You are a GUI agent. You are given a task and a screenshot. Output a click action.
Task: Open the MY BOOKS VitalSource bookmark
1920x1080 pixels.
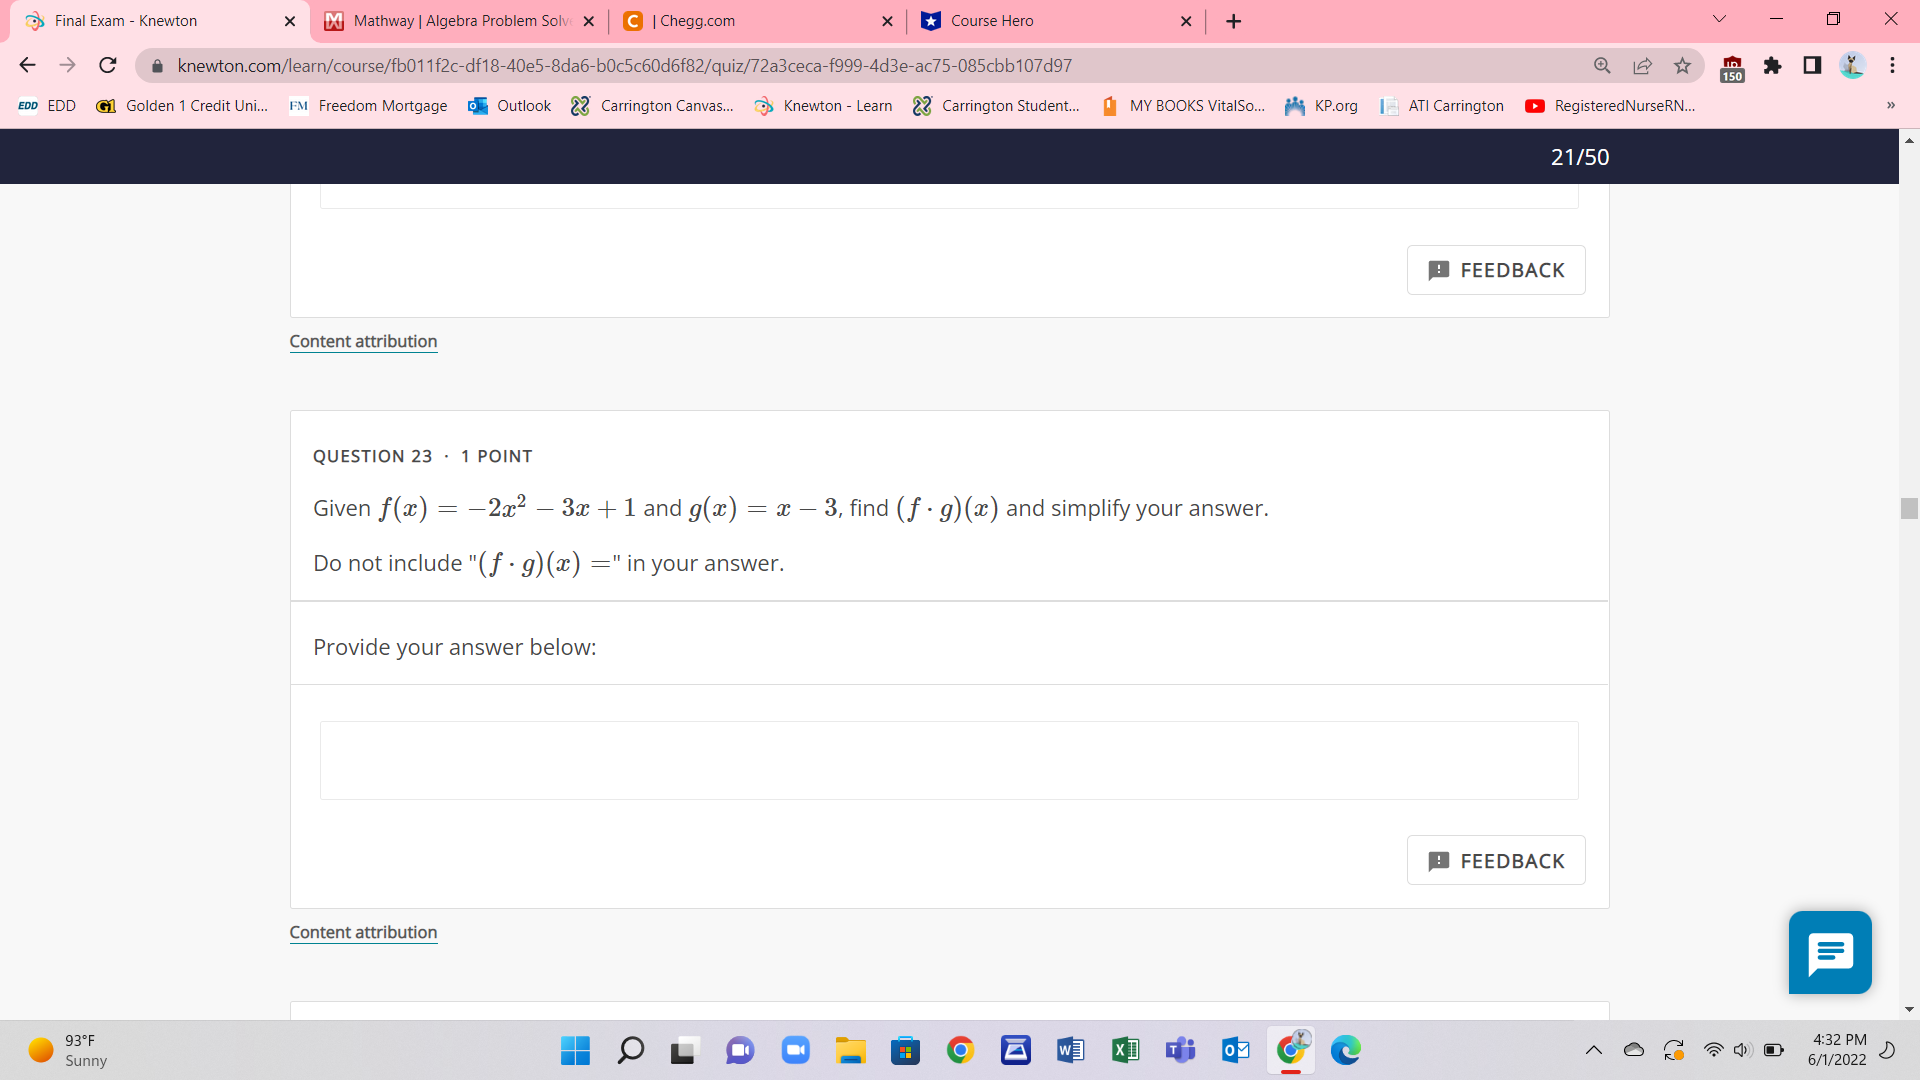pyautogui.click(x=1183, y=105)
